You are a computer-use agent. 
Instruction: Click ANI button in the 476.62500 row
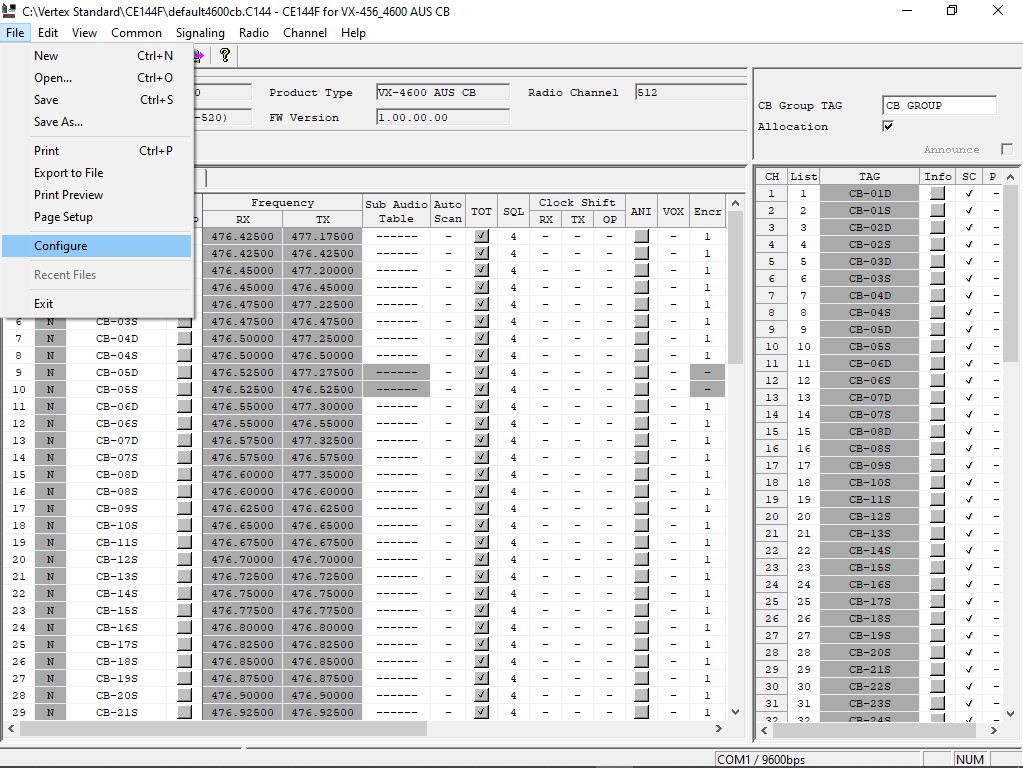click(641, 508)
